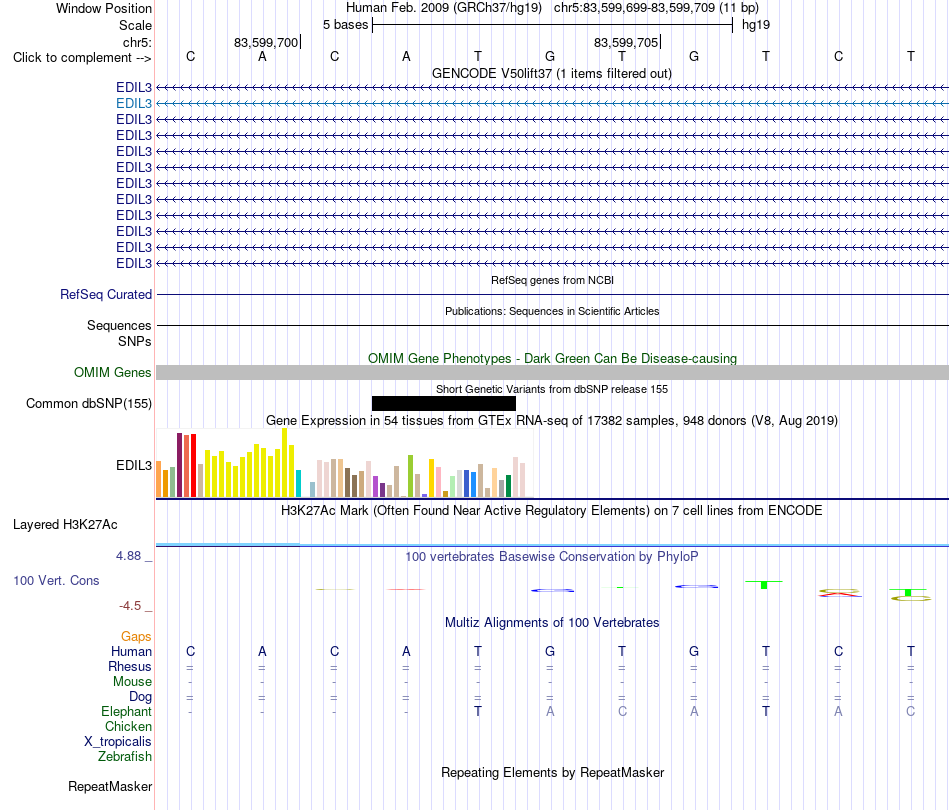950x810 pixels.
Task: Click the Chicken alignment row label
Action: click(x=128, y=726)
